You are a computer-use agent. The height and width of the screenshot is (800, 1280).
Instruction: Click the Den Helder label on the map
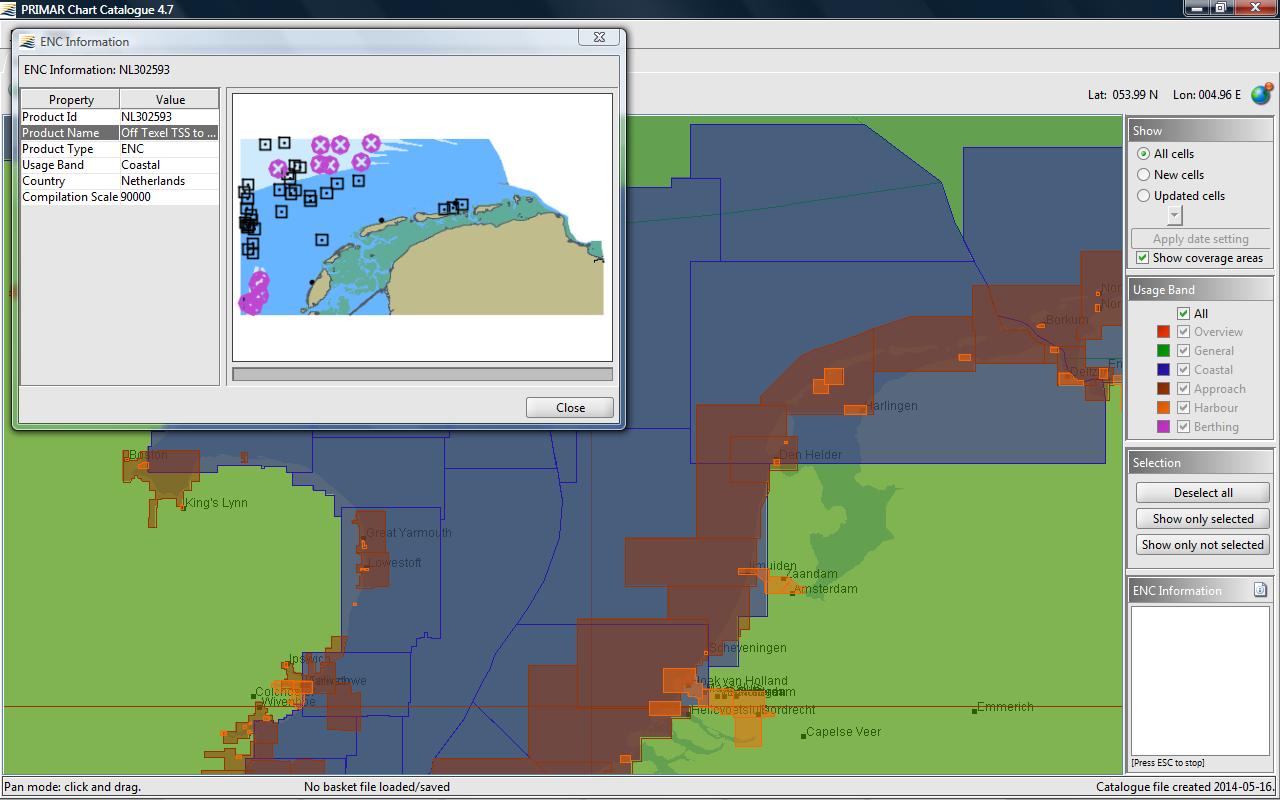(811, 455)
